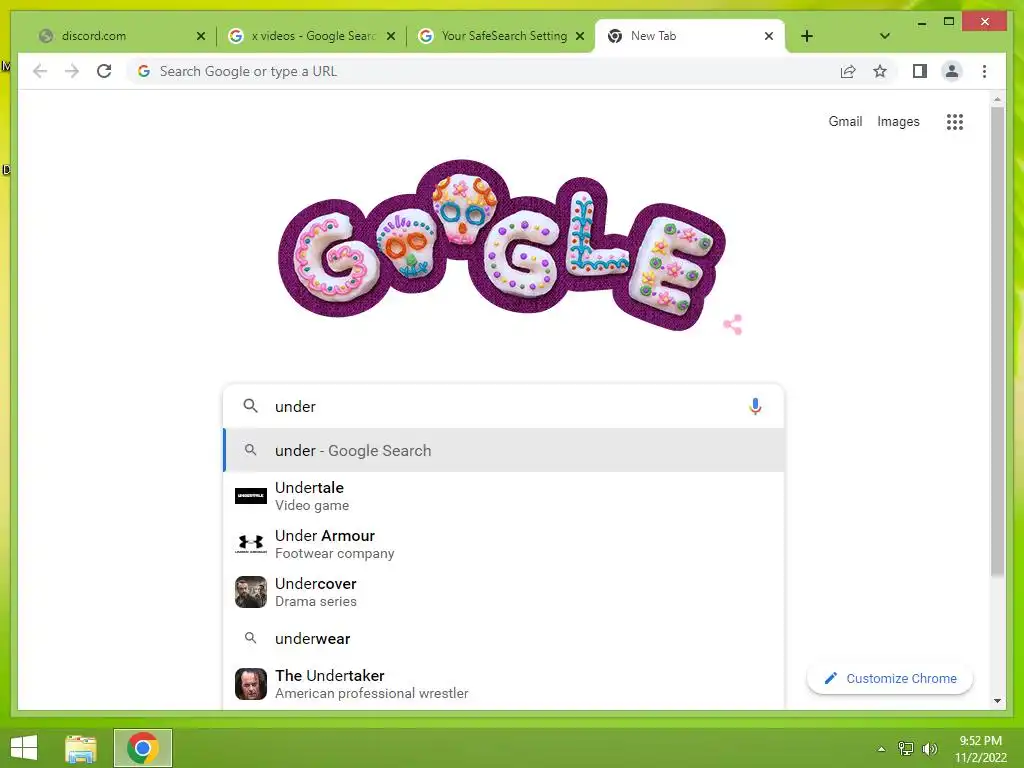This screenshot has width=1024, height=768.
Task: Click the Customize Chrome button
Action: tap(889, 679)
